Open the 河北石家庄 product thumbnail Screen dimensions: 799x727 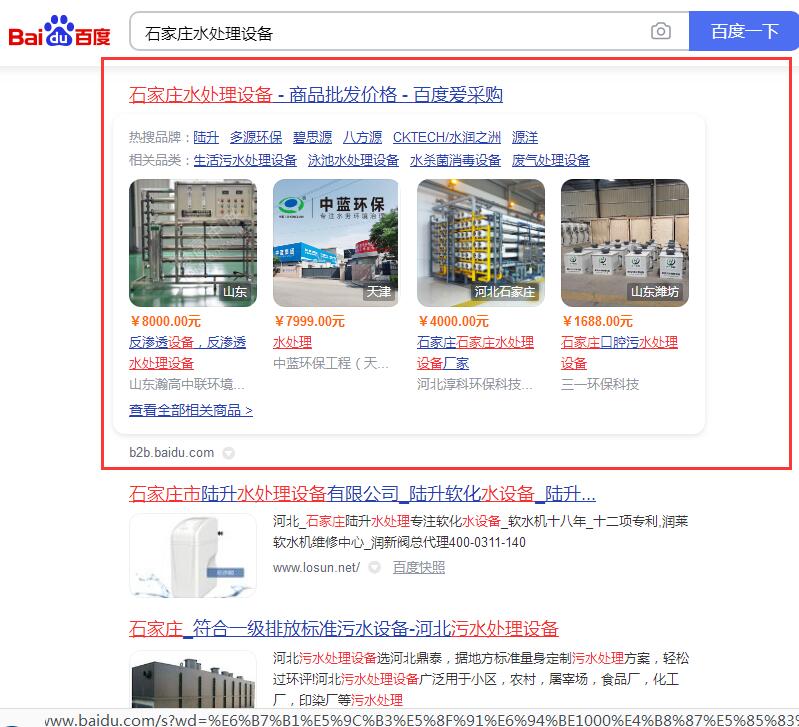(481, 243)
